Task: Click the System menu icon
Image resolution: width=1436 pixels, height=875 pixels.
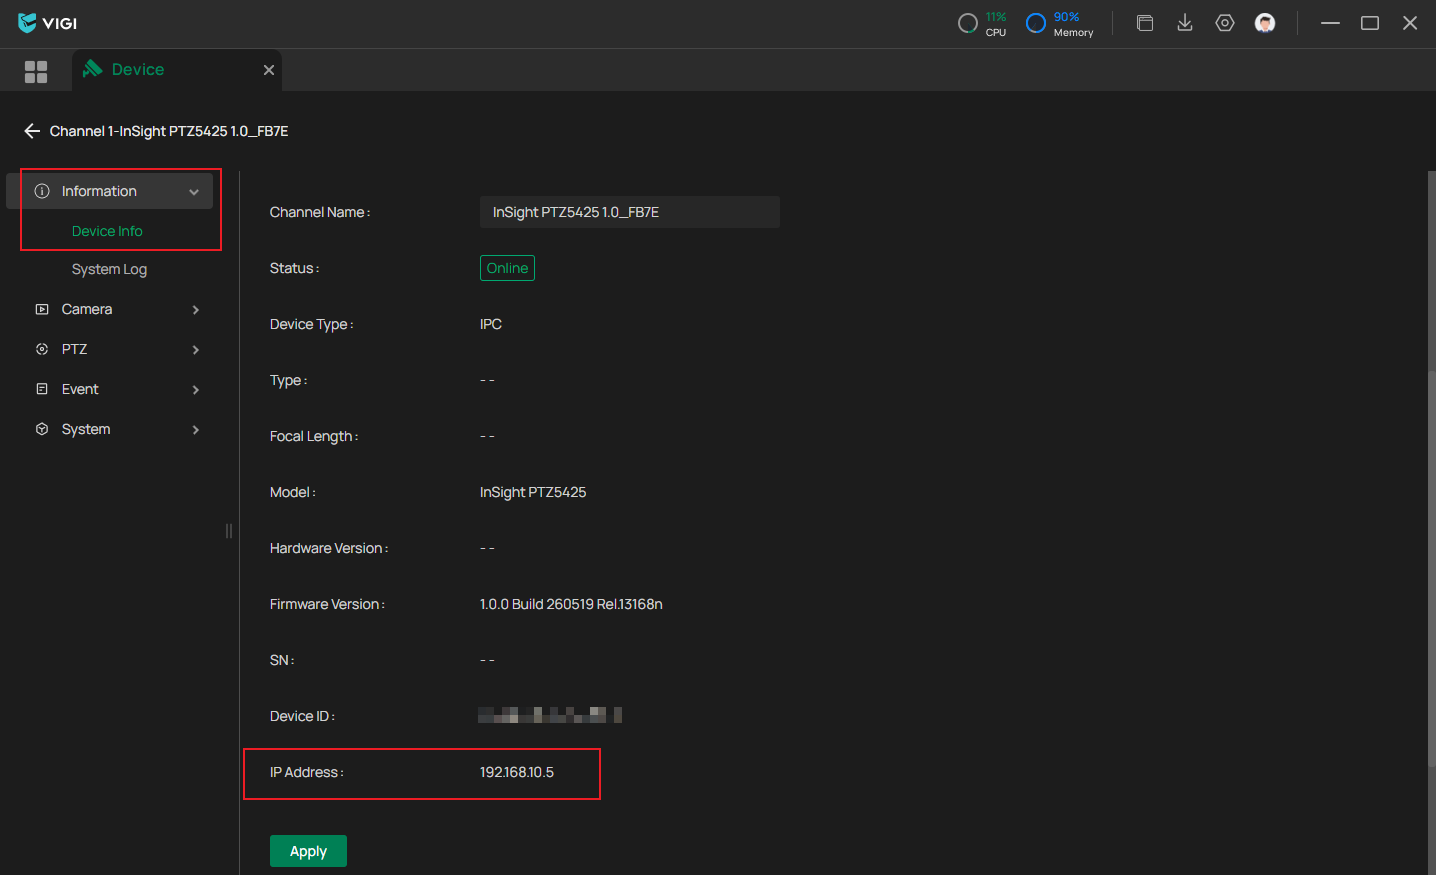Action: [42, 429]
